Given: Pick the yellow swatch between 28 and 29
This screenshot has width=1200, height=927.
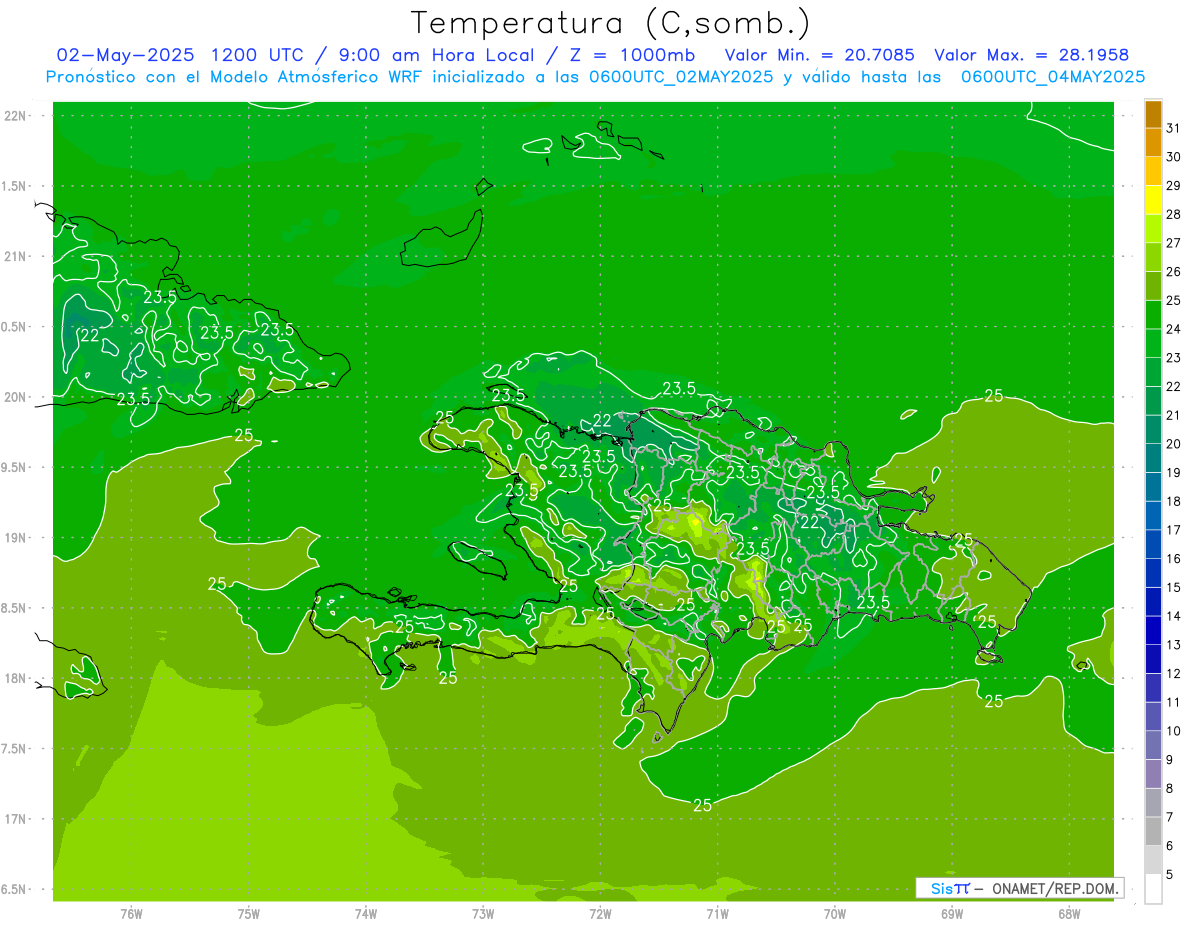Looking at the screenshot, I should click(1153, 200).
